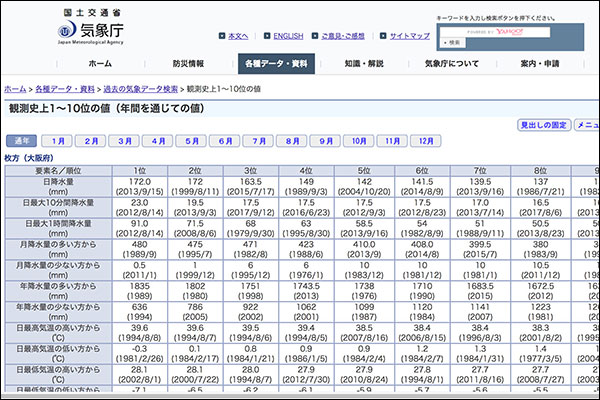Click the 日最大1時間降水量 row header
Image resolution: width=600 pixels, height=400 pixels.
click(x=58, y=229)
